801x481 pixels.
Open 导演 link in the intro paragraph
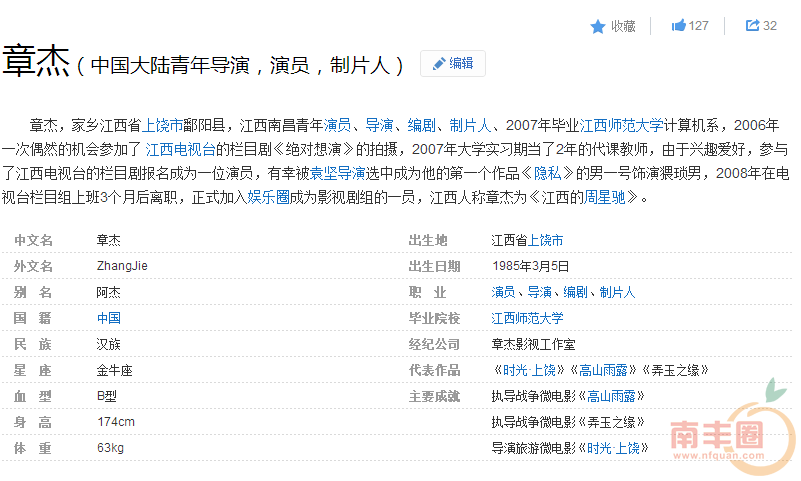(379, 125)
